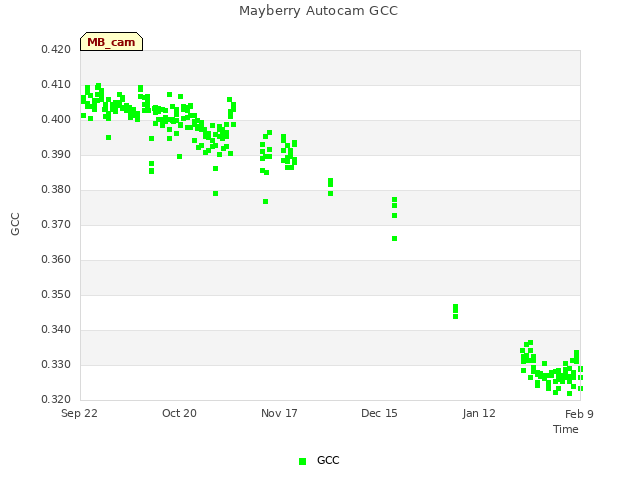Click the vertical GCC y-axis title
The width and height of the screenshot is (640, 480).
coord(15,224)
